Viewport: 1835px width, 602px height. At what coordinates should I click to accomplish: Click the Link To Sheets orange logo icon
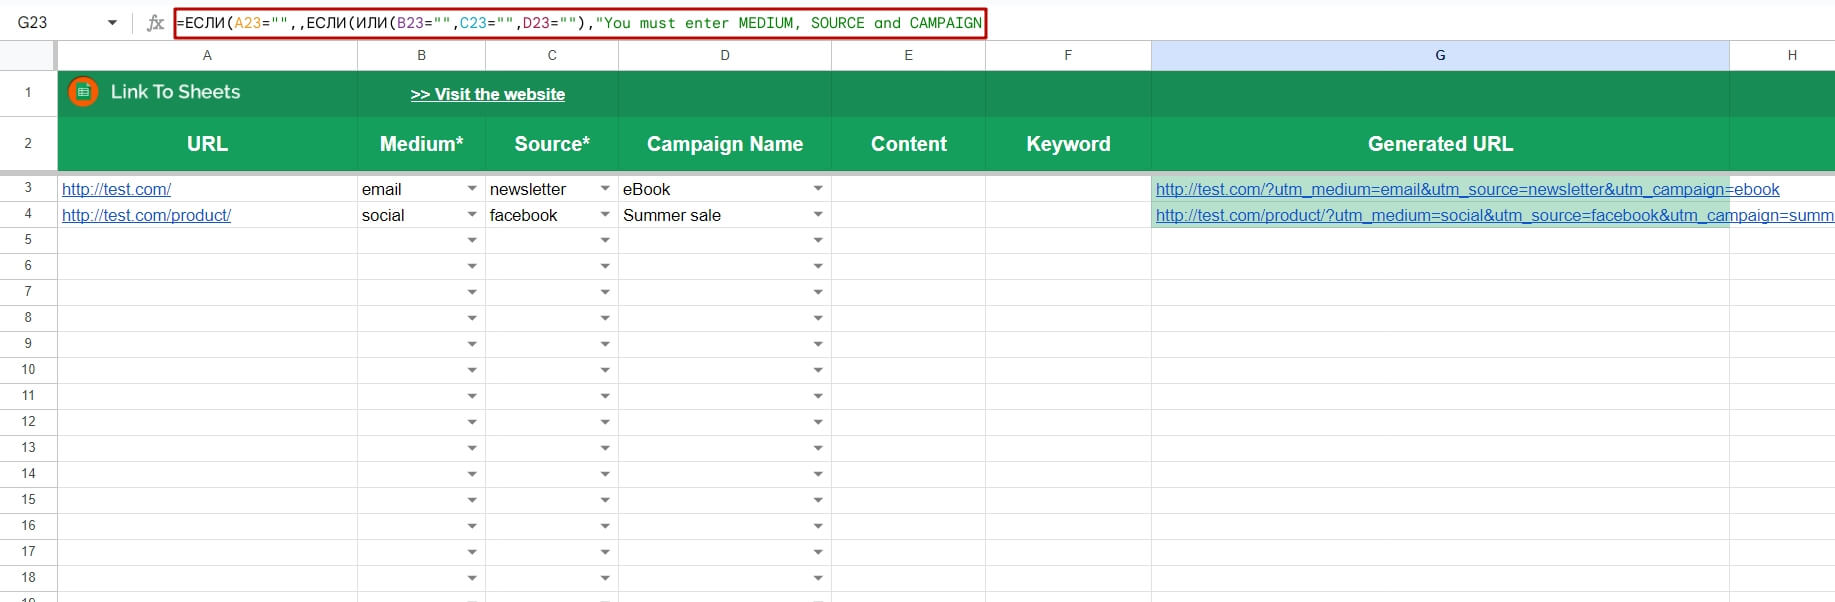click(83, 92)
